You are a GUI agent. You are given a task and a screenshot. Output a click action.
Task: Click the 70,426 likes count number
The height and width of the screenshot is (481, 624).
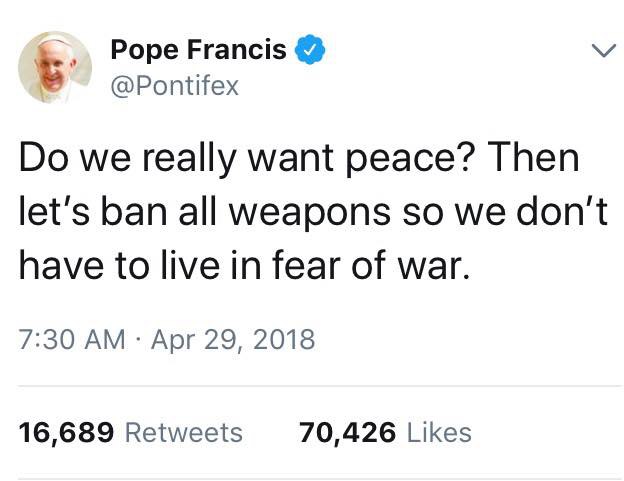tap(346, 432)
